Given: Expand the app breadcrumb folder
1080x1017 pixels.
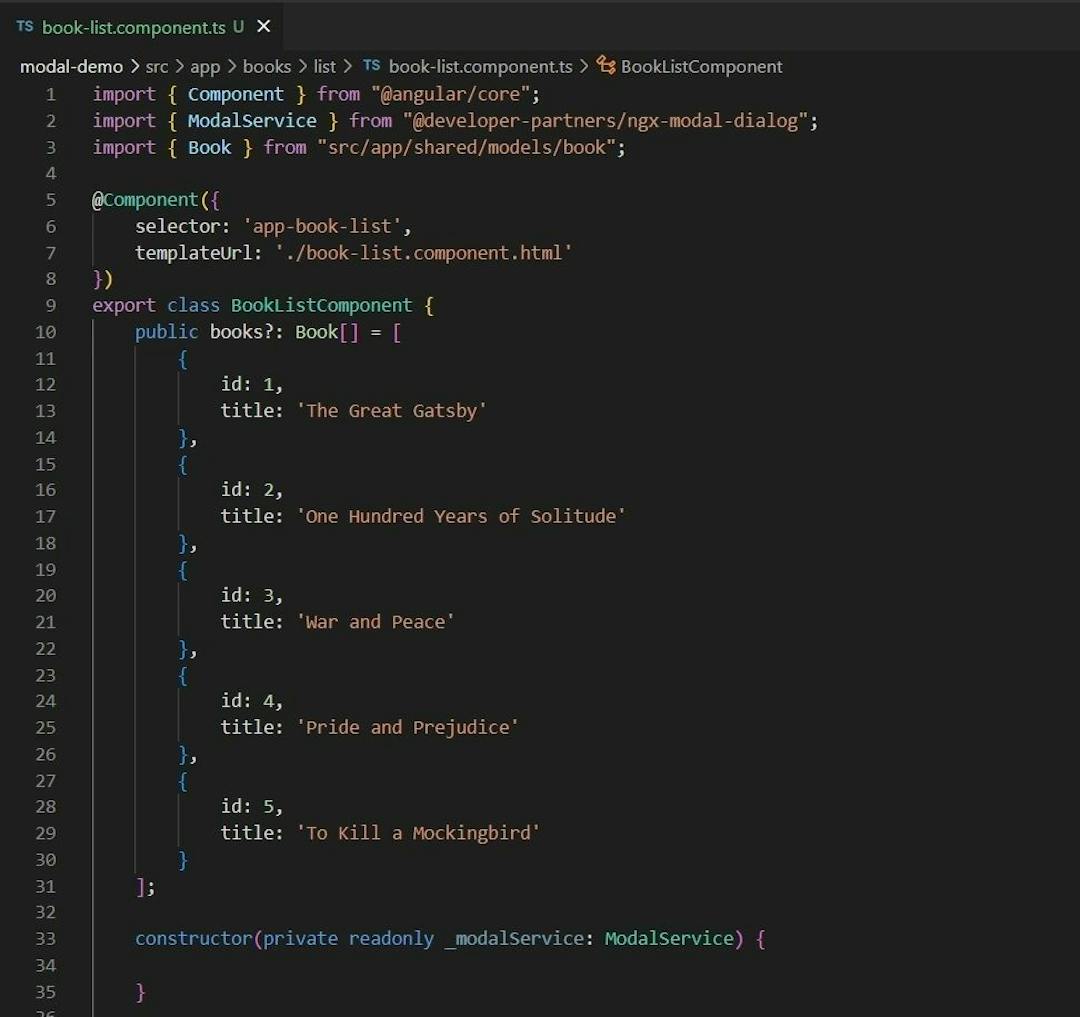Looking at the screenshot, I should click(x=204, y=67).
